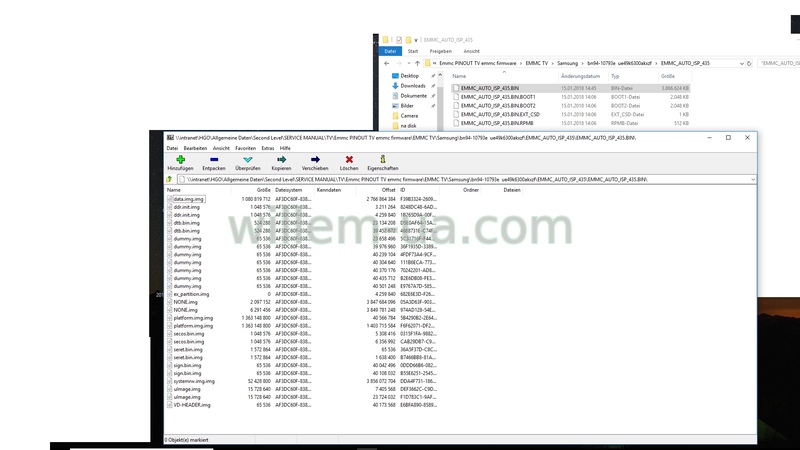The width and height of the screenshot is (800, 450).
Task: Click file icon of EMMC_AUTO_ISP_435.BIN.RPMB in Explorer
Action: (456, 123)
